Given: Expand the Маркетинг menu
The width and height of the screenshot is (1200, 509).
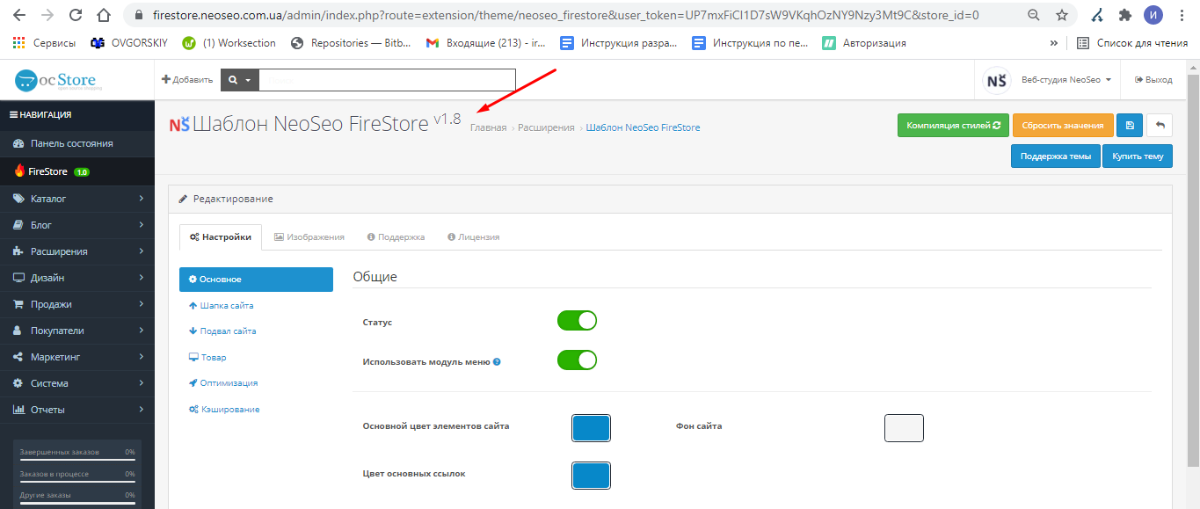Looking at the screenshot, I should [x=77, y=357].
